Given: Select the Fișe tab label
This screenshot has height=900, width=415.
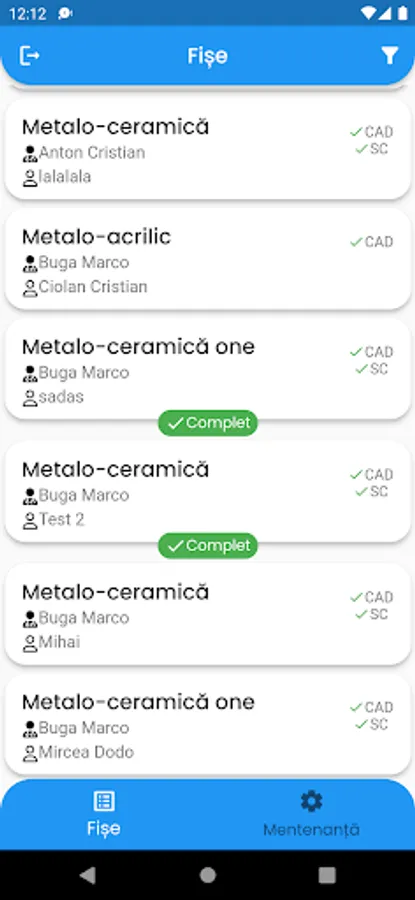Looking at the screenshot, I should pos(104,828).
